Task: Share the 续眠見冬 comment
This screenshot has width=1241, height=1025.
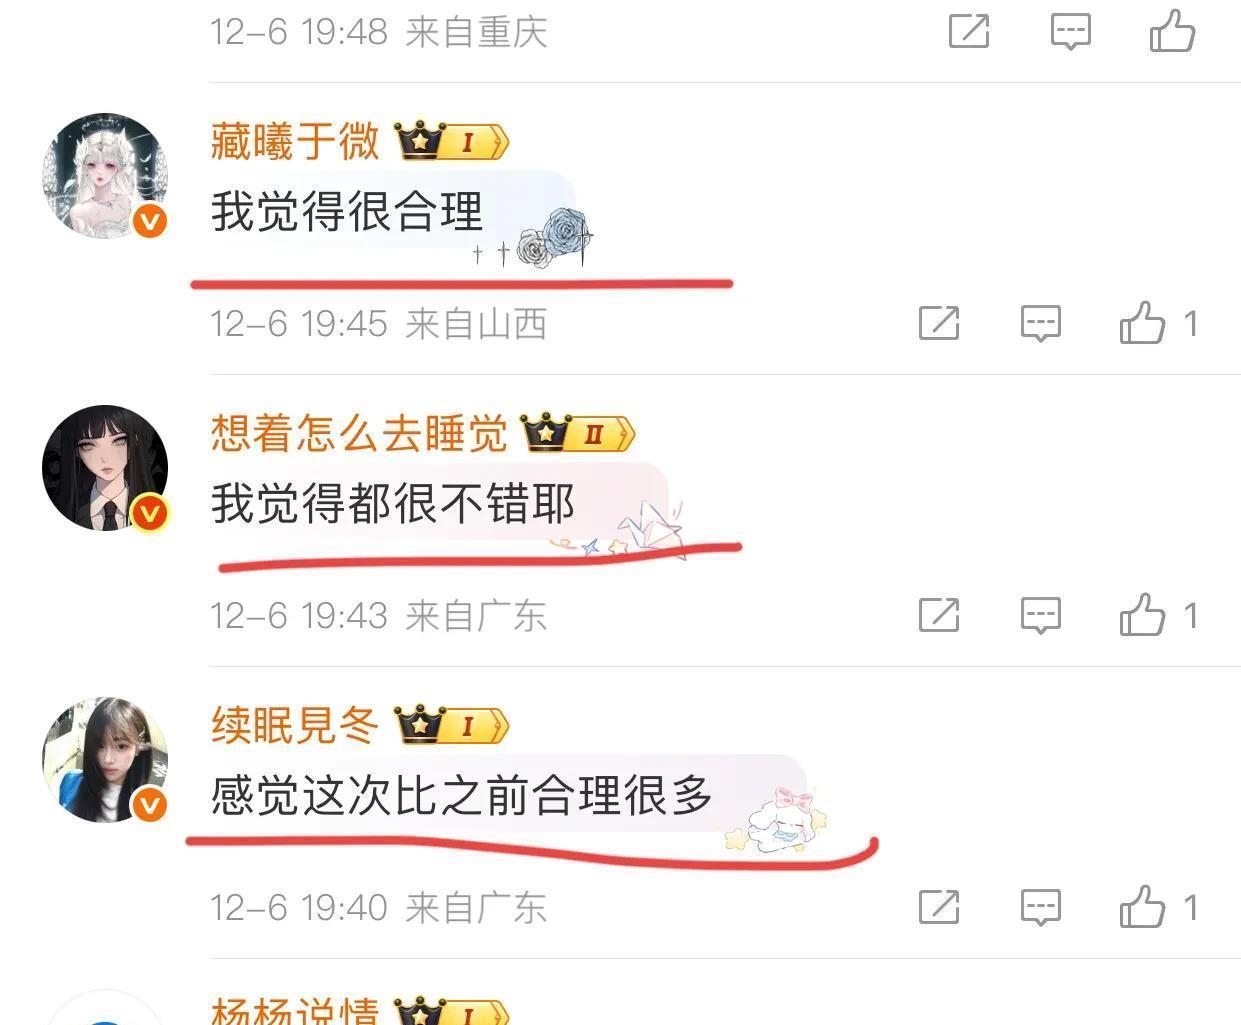Action: tap(939, 907)
